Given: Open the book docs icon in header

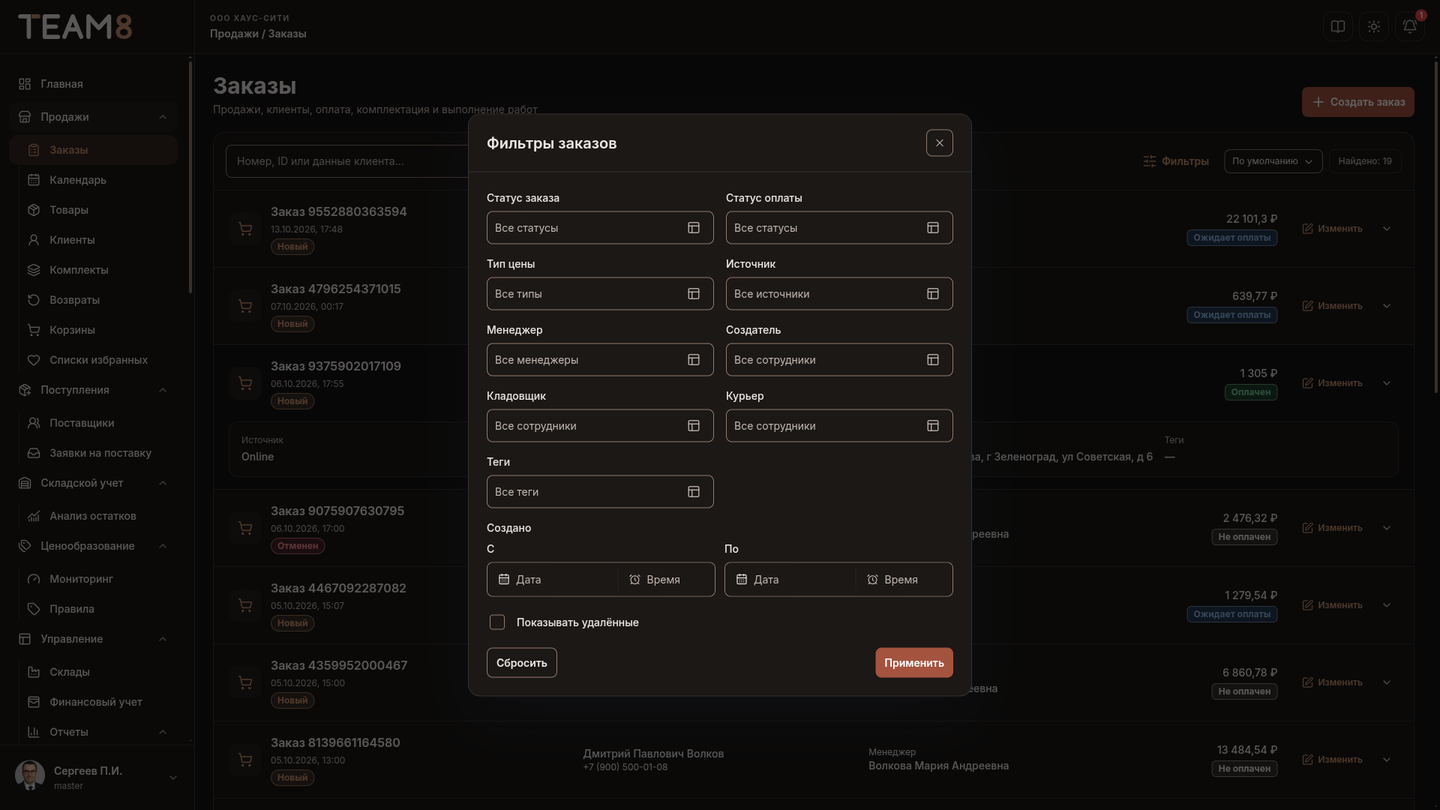Looking at the screenshot, I should [1338, 26].
